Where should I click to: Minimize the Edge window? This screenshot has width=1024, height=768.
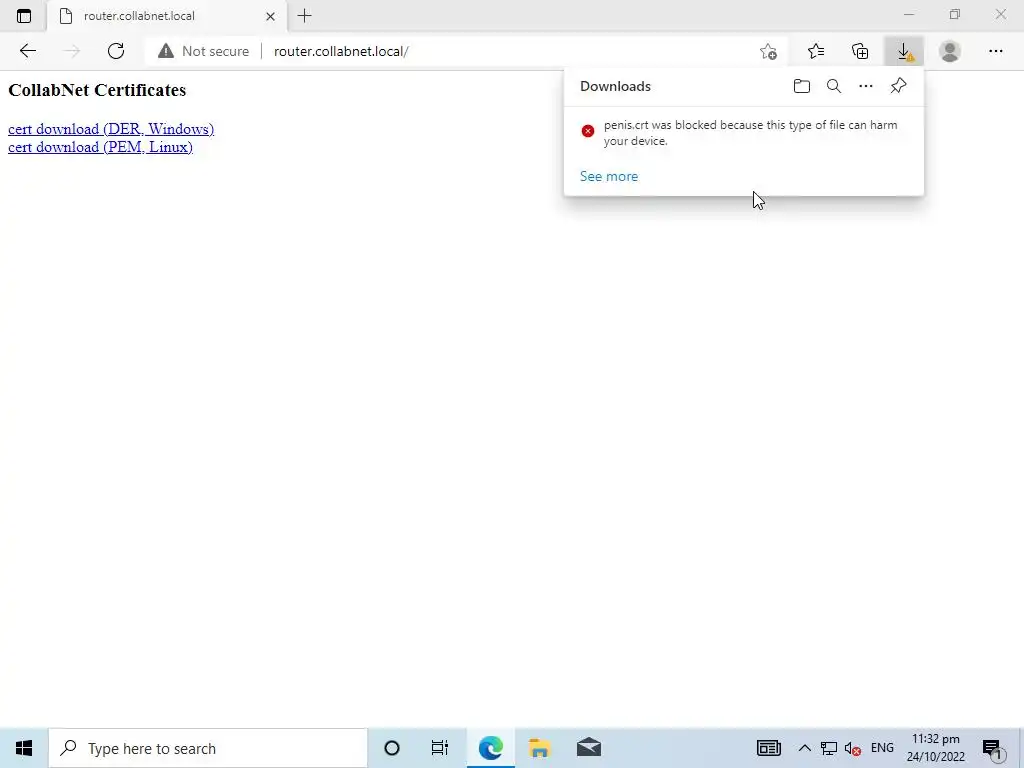pos(909,14)
